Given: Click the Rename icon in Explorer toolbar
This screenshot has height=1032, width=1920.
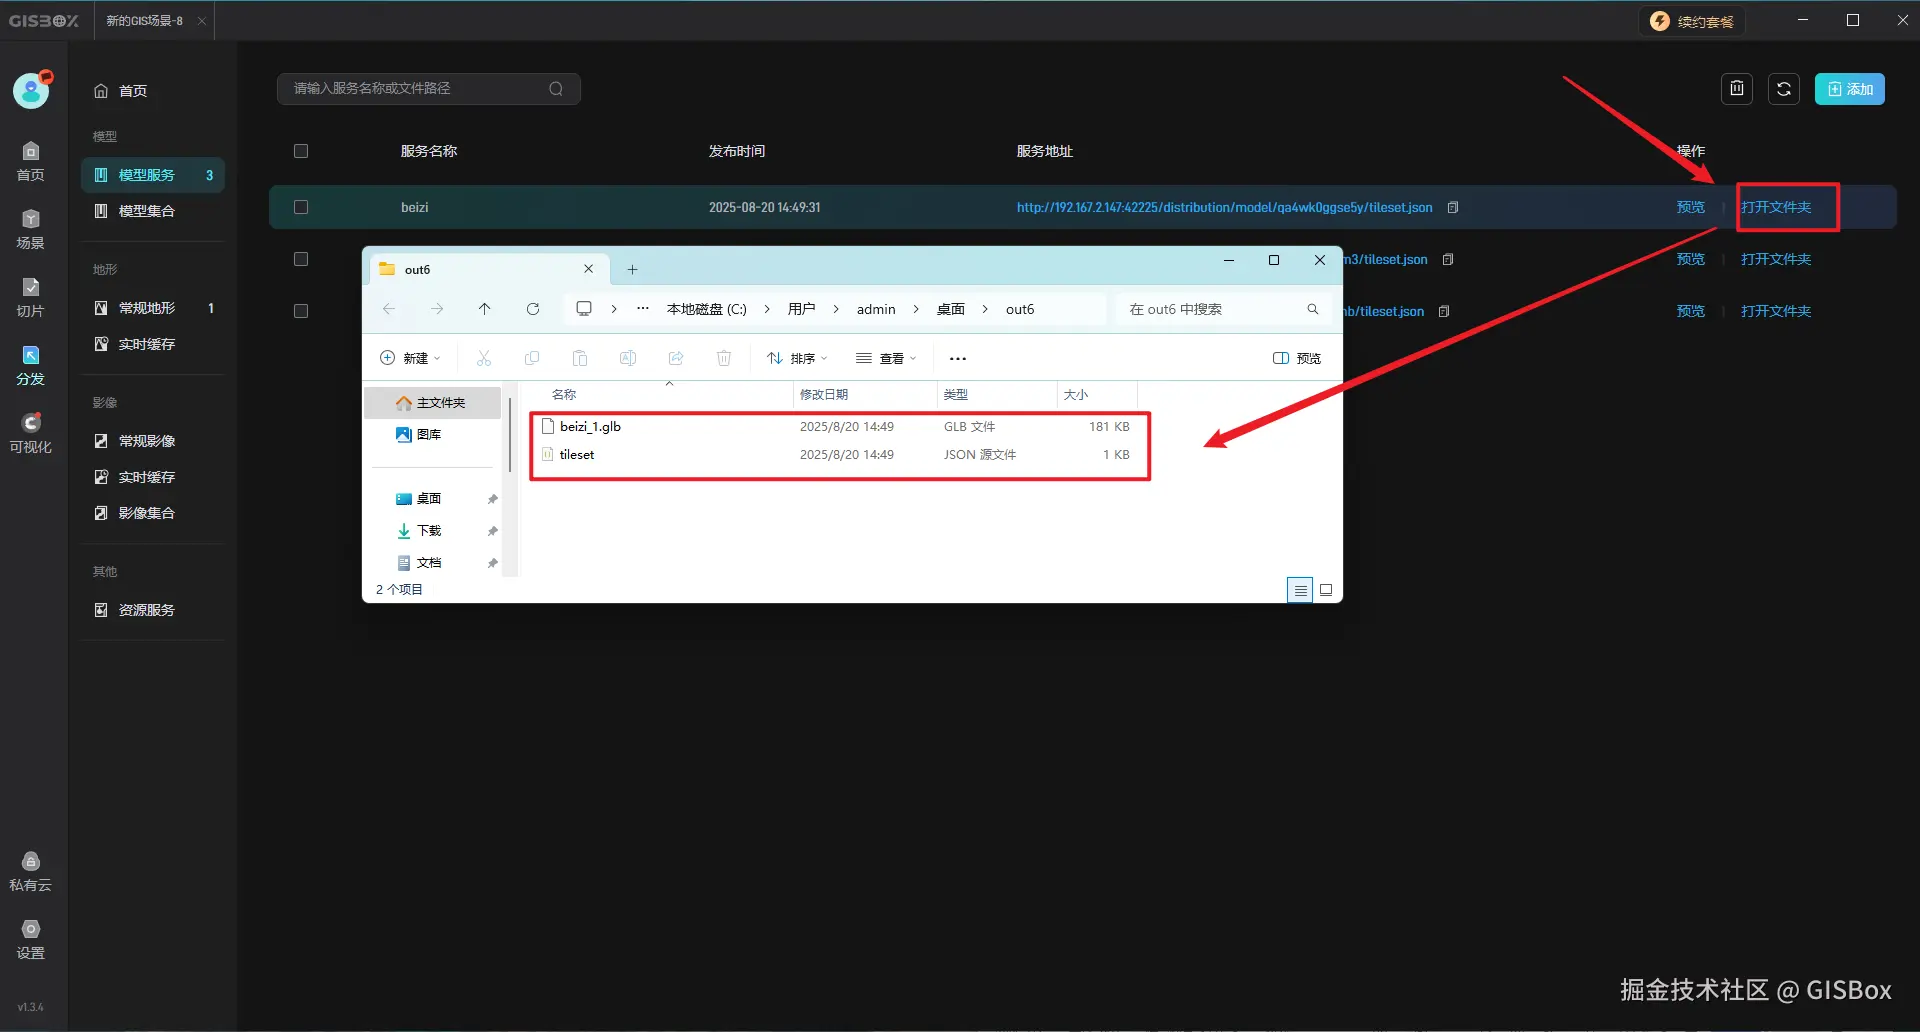Looking at the screenshot, I should (628, 358).
